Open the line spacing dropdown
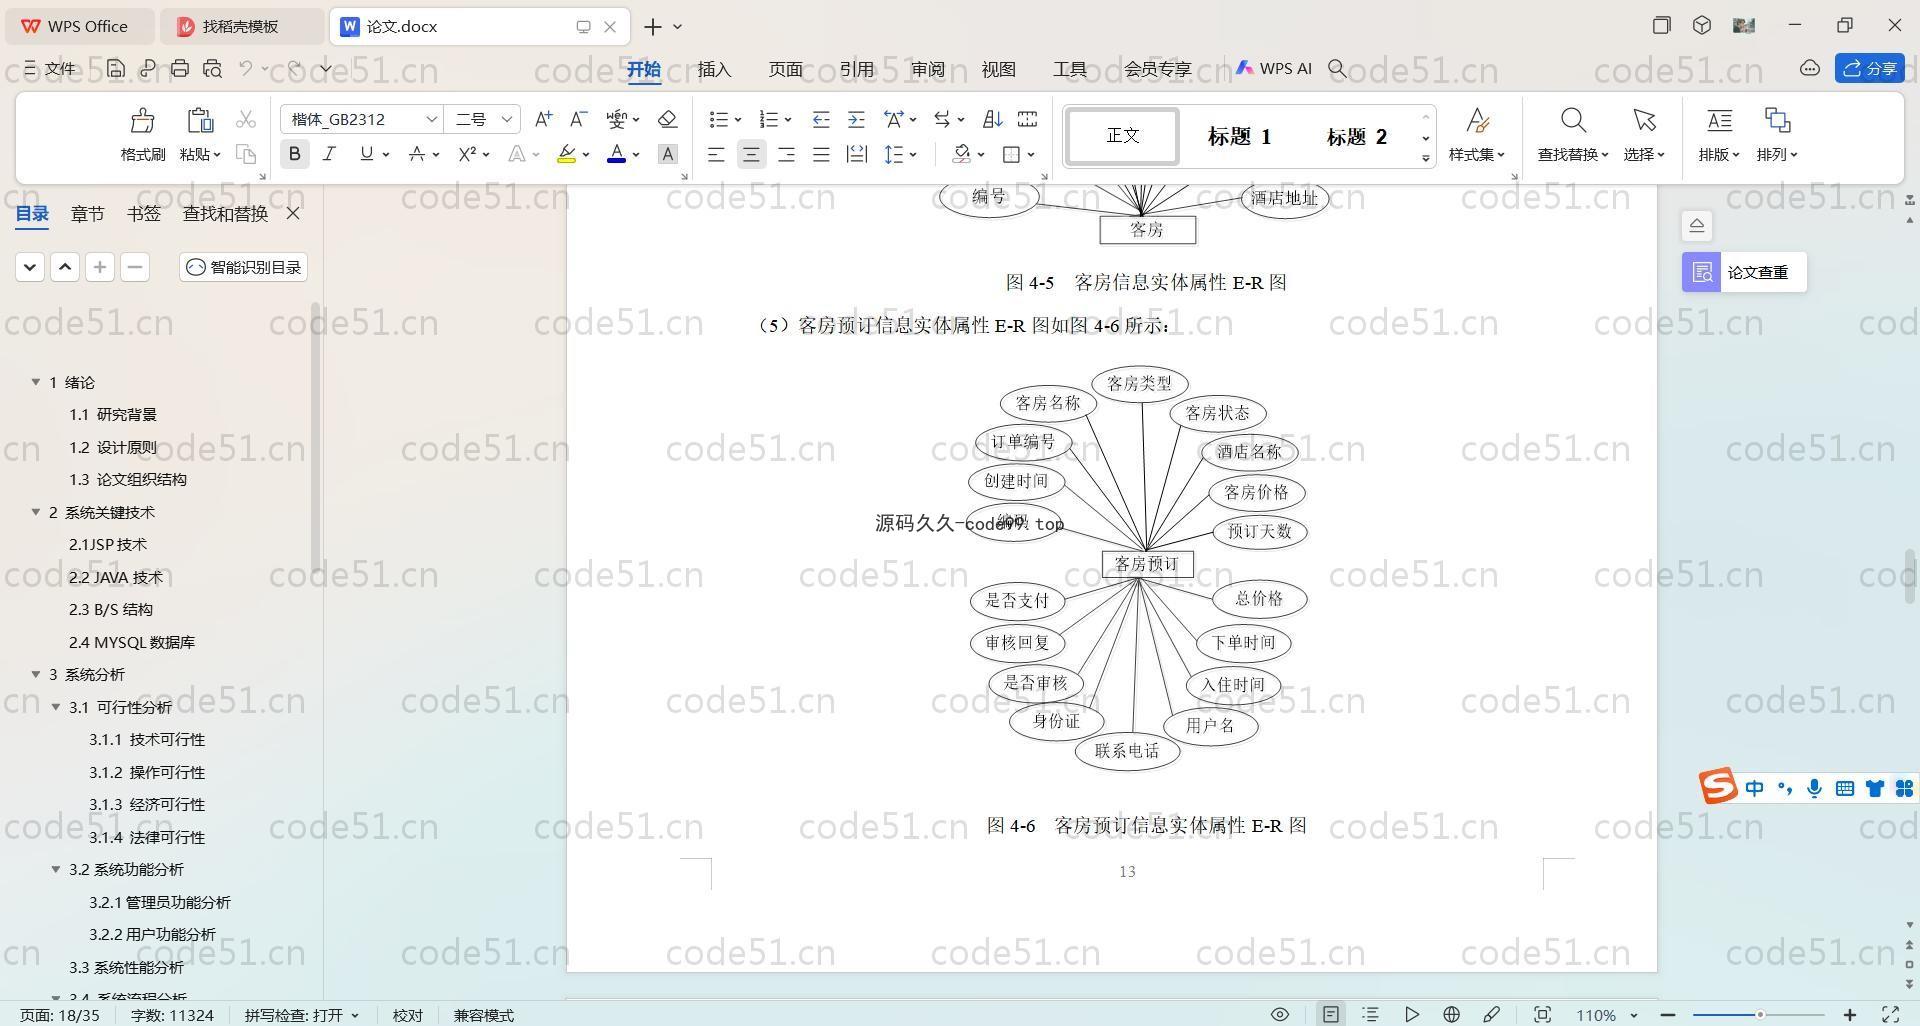Image resolution: width=1920 pixels, height=1026 pixels. pos(913,155)
